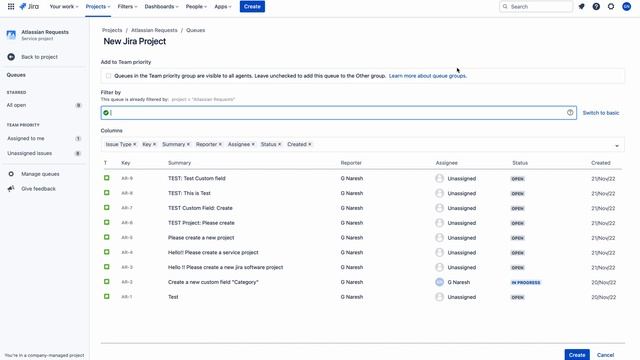Open Manage queues in sidebar

tap(40, 174)
